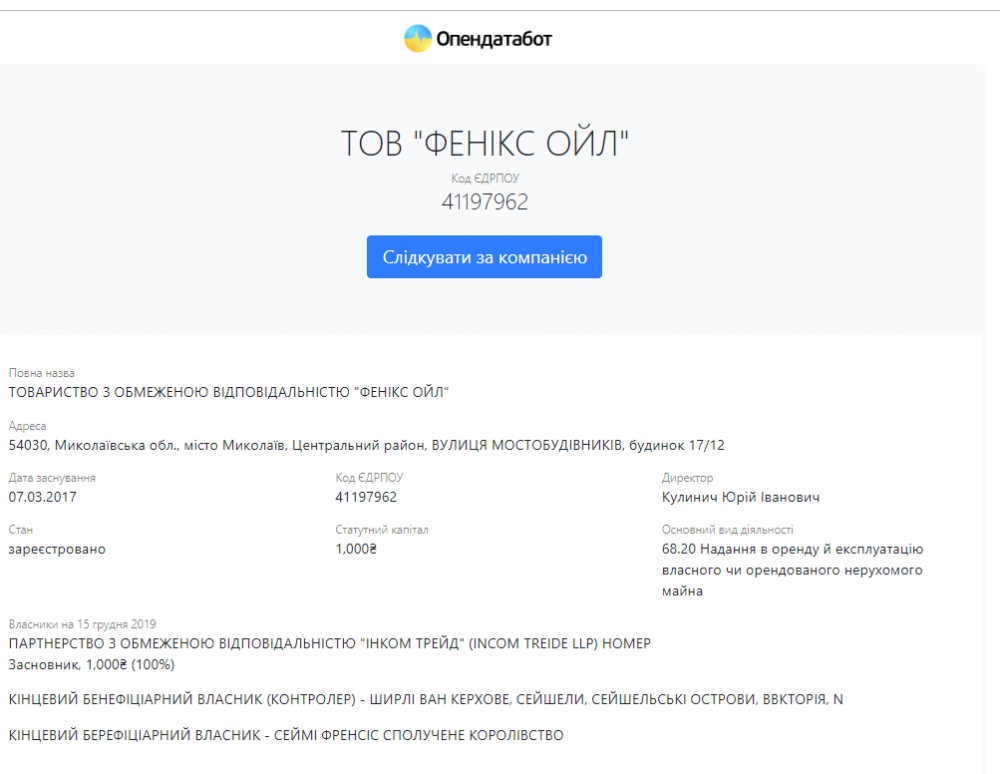Click the Повна назва label
This screenshot has width=1000, height=774.
point(41,373)
